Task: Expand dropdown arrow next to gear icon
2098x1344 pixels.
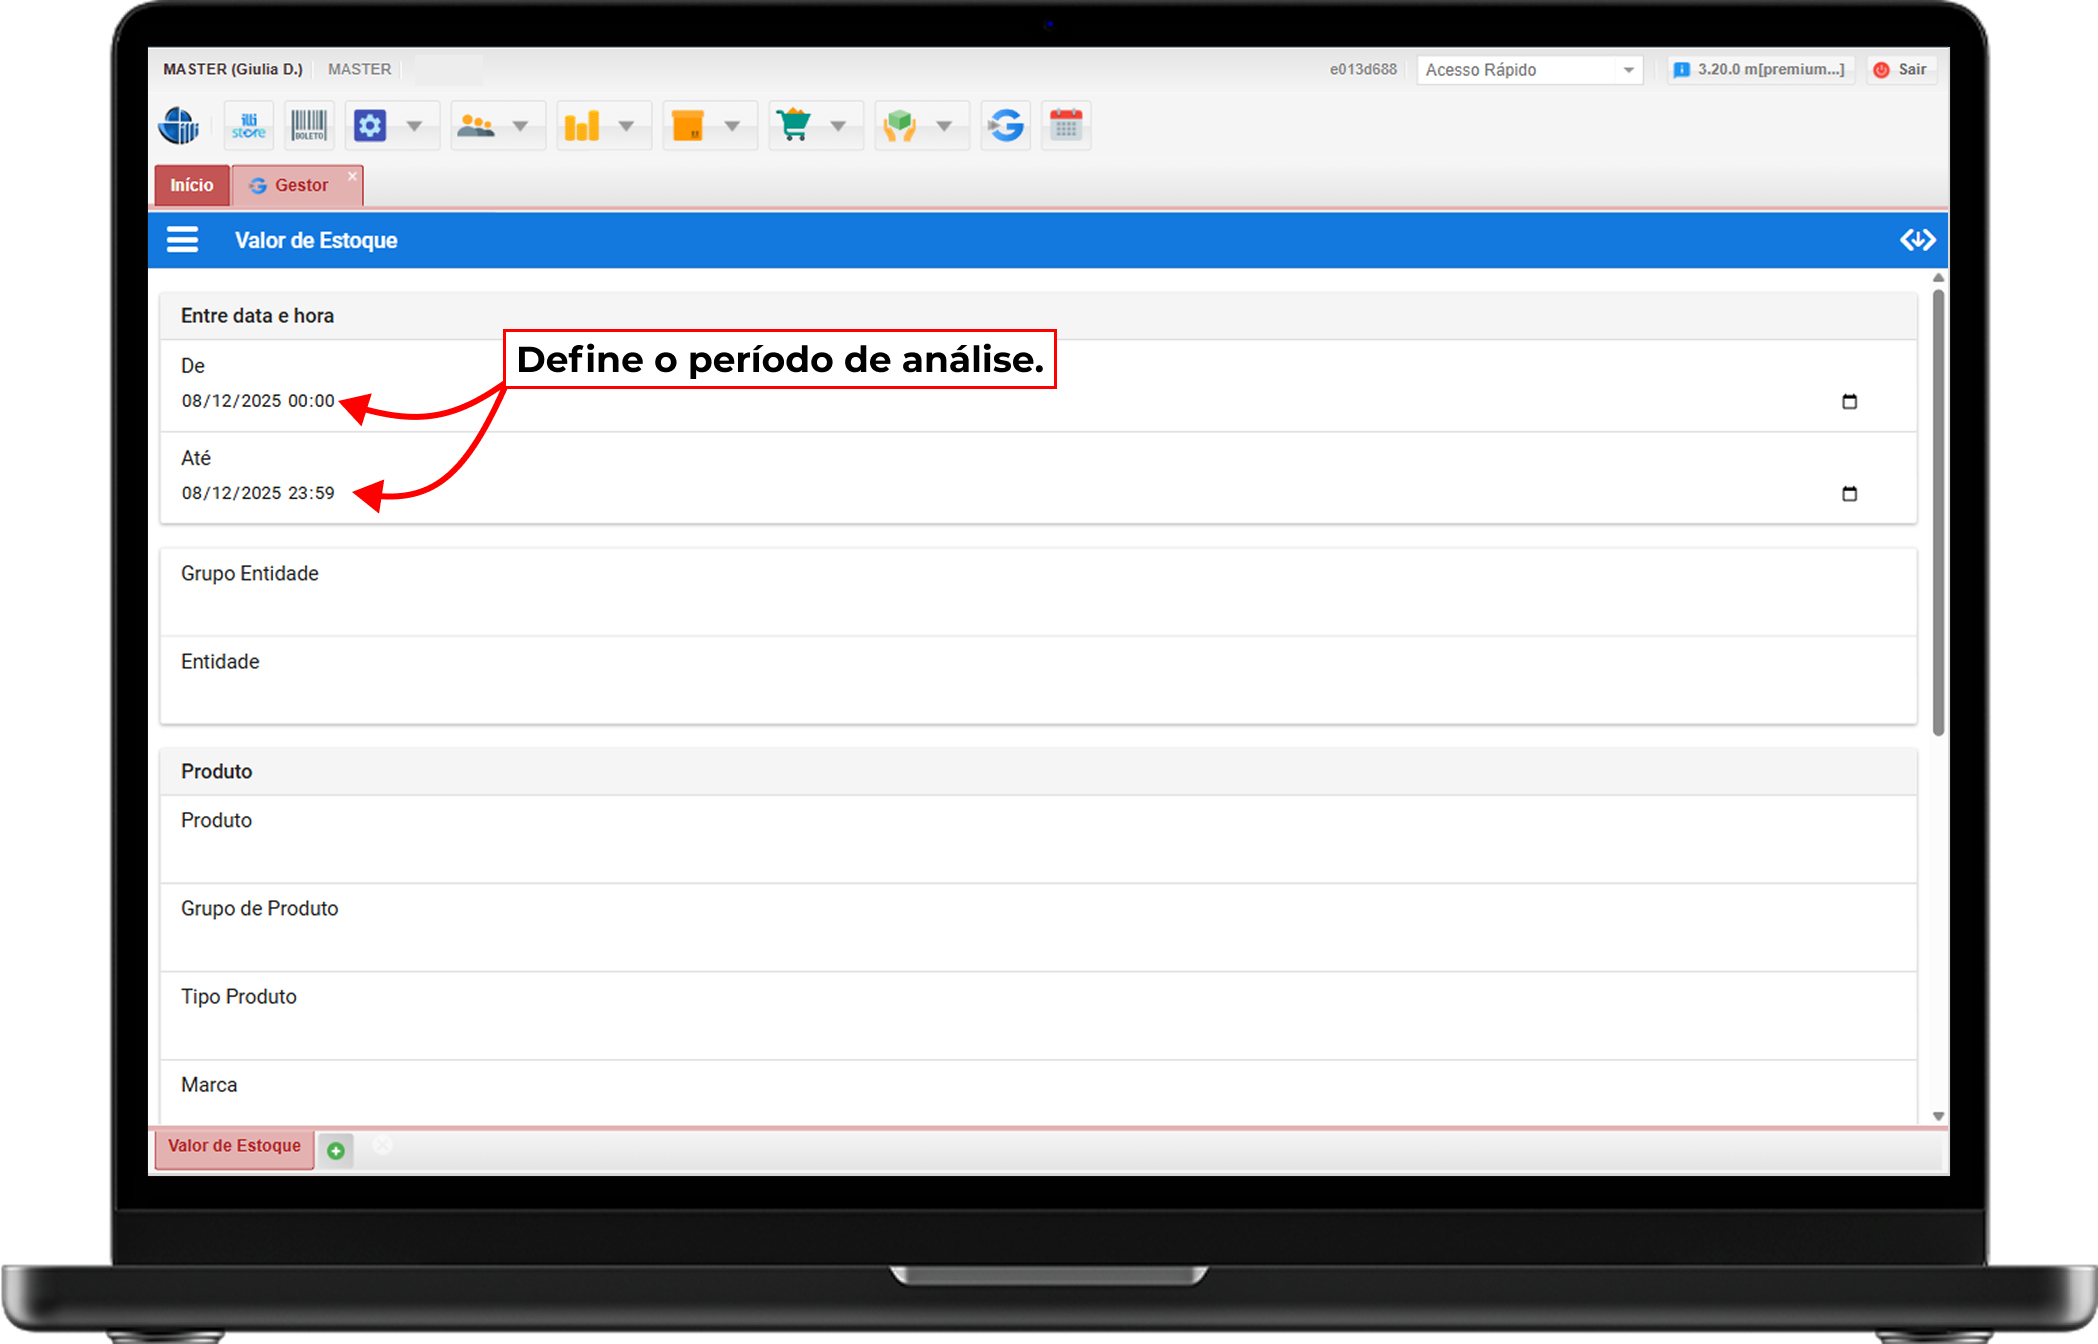Action: click(x=414, y=126)
